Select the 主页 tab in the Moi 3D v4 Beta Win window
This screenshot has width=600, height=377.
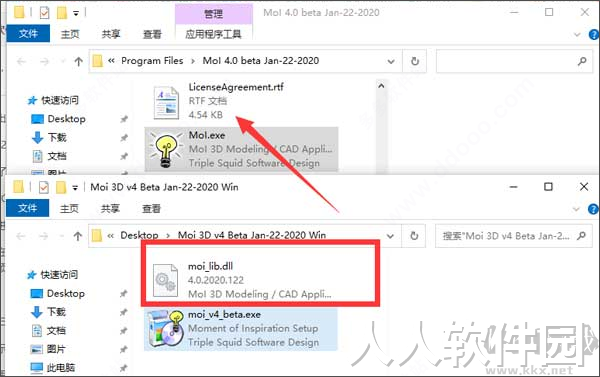69,209
